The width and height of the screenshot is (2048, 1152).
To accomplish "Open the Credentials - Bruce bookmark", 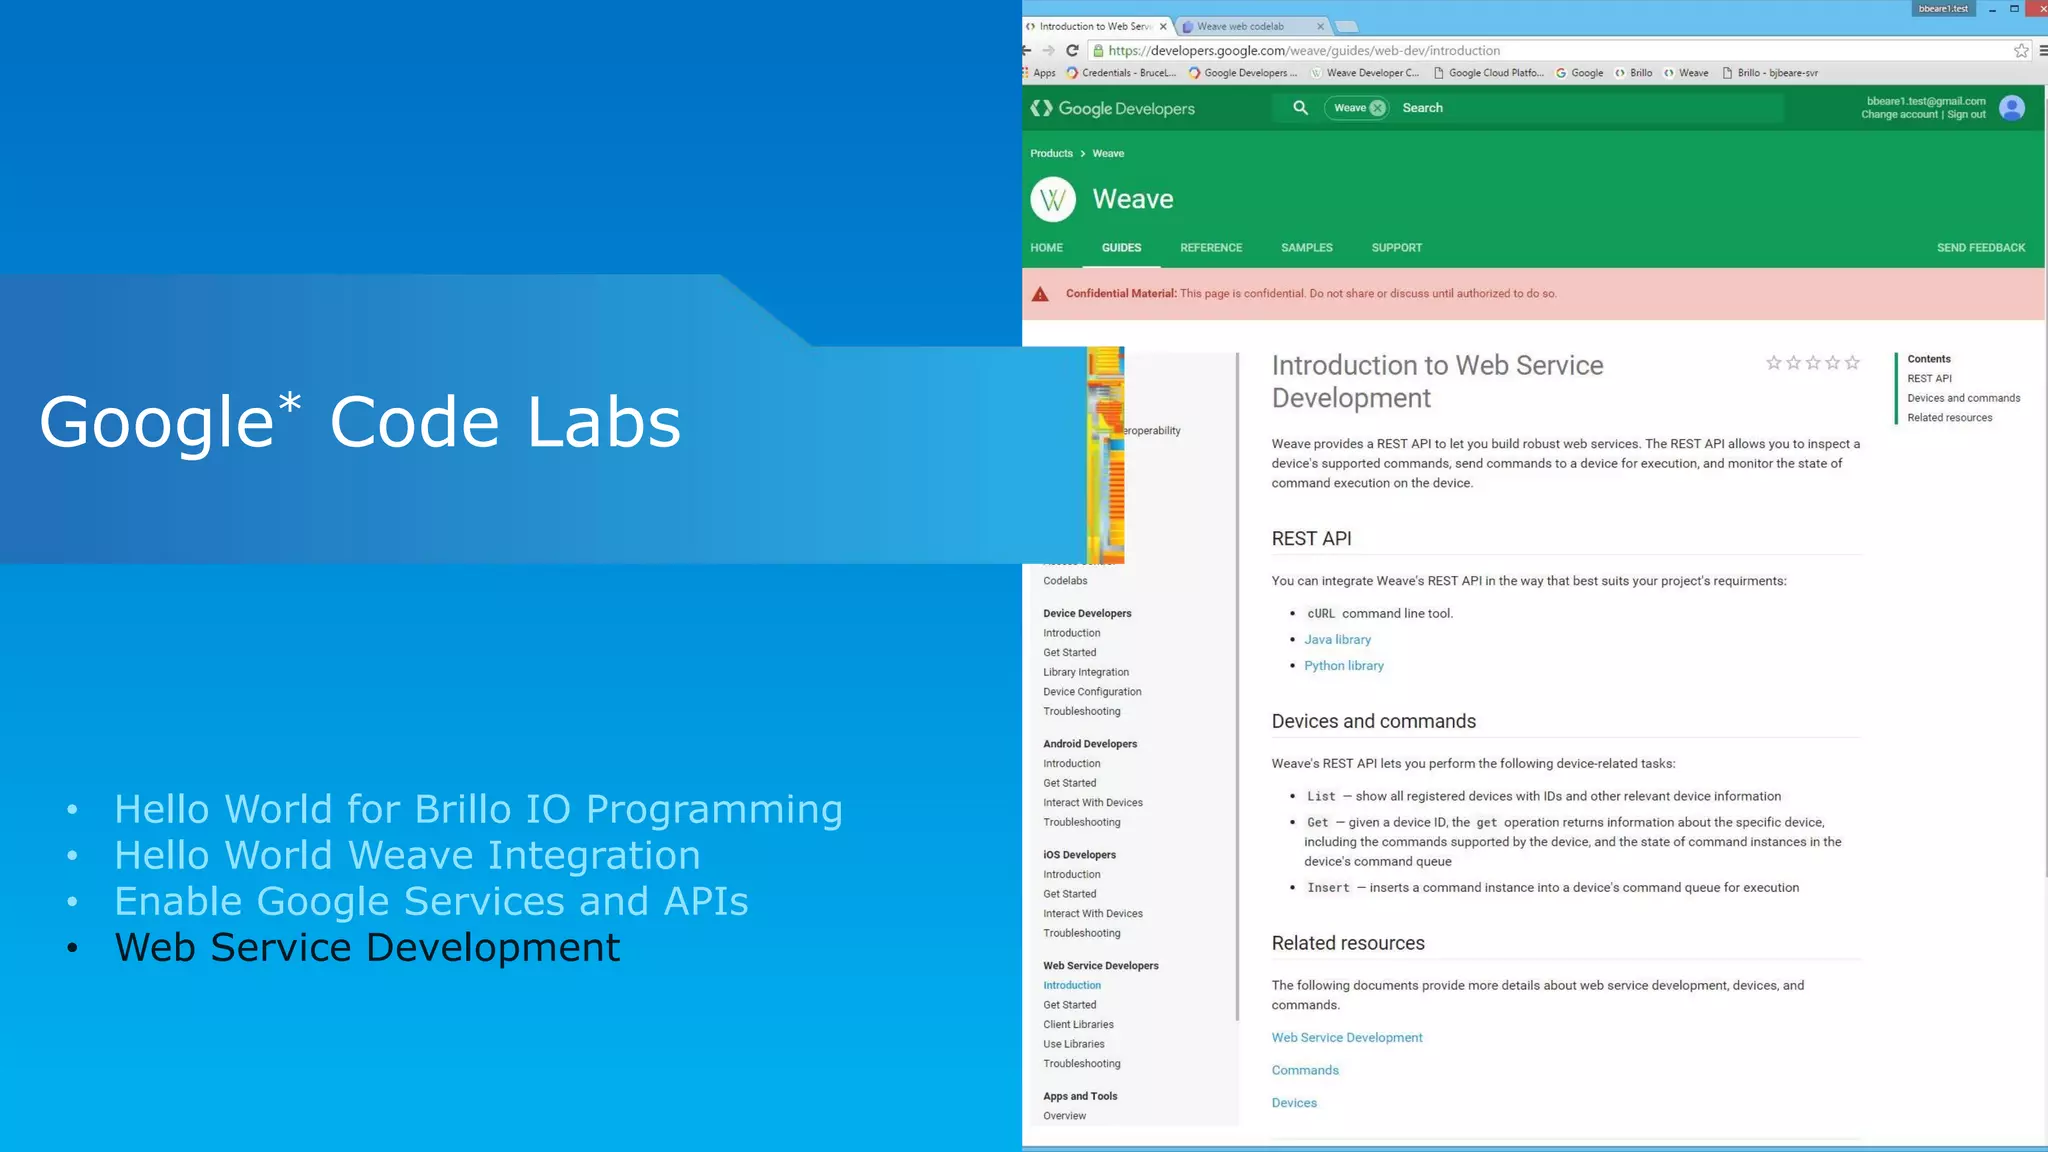I will 1121,73.
